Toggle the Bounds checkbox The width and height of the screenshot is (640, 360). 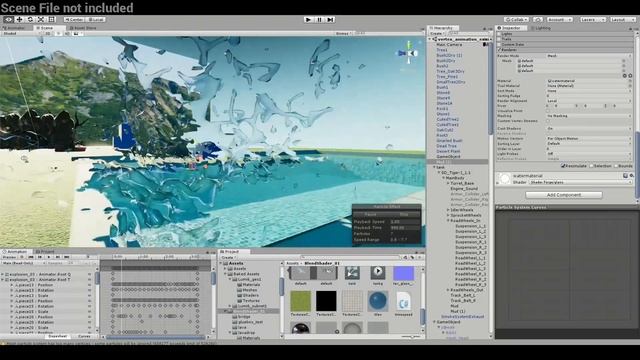[615, 166]
